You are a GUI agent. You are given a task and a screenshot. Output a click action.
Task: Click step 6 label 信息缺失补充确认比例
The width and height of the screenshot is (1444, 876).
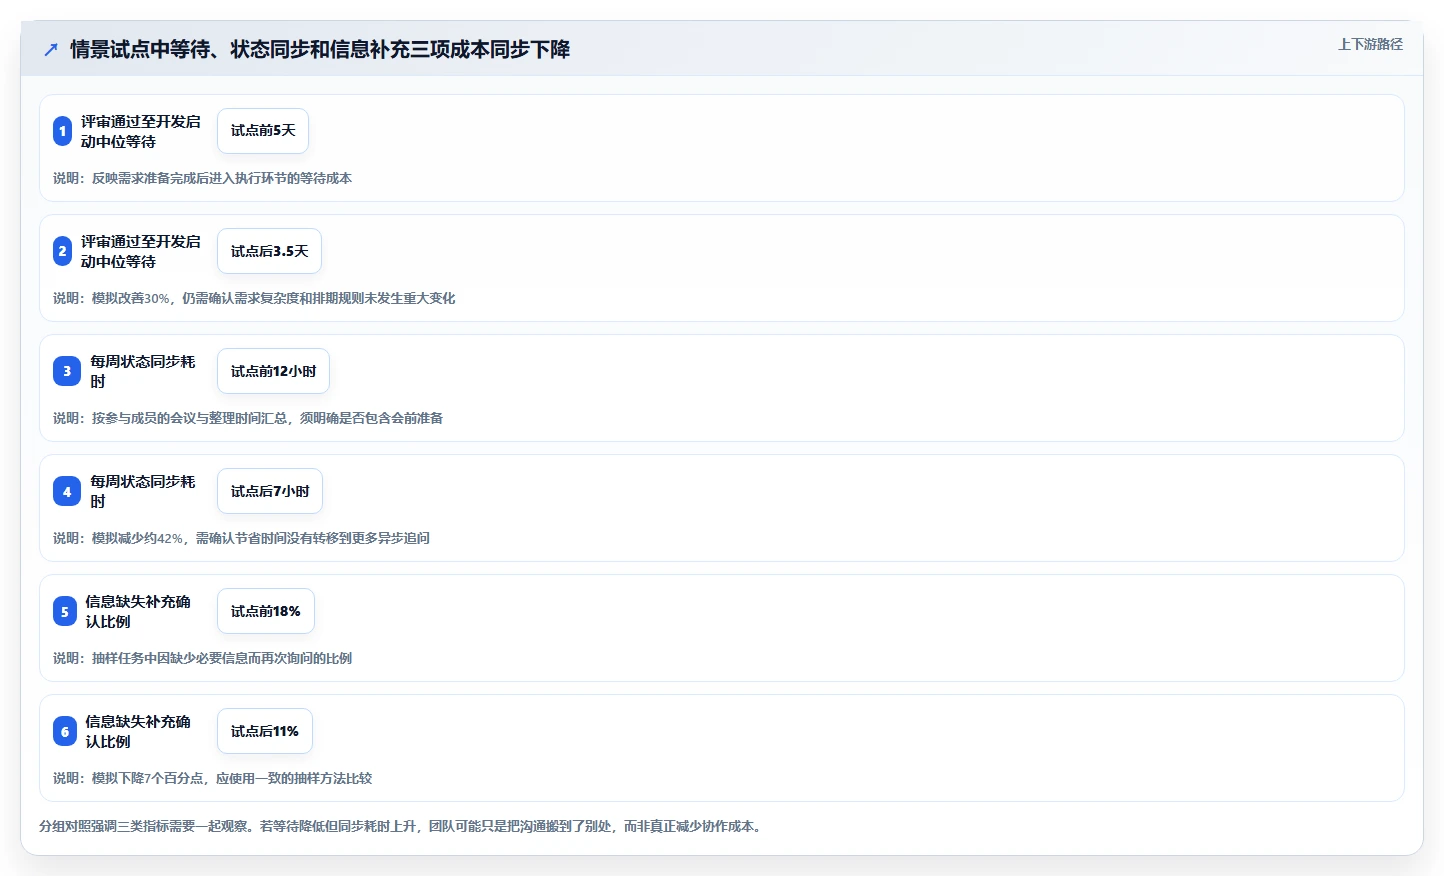click(x=138, y=731)
